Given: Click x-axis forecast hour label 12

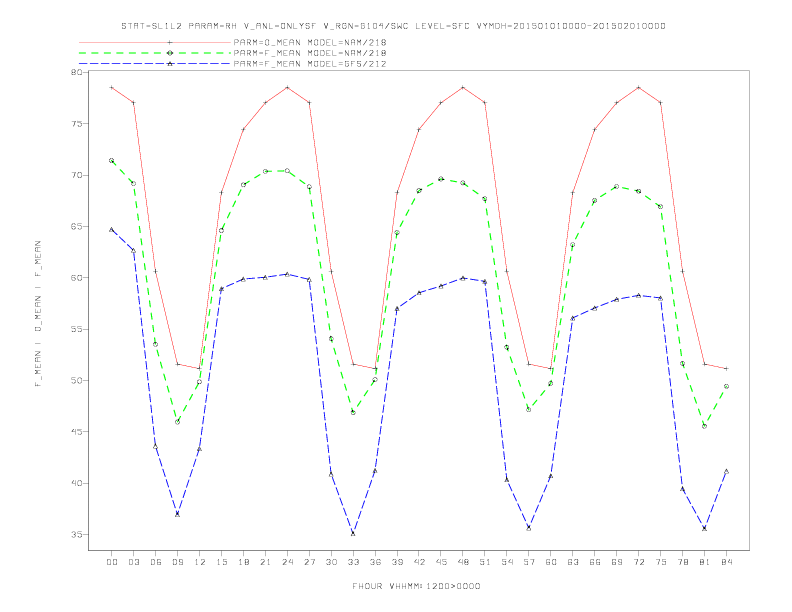Looking at the screenshot, I should [x=200, y=562].
